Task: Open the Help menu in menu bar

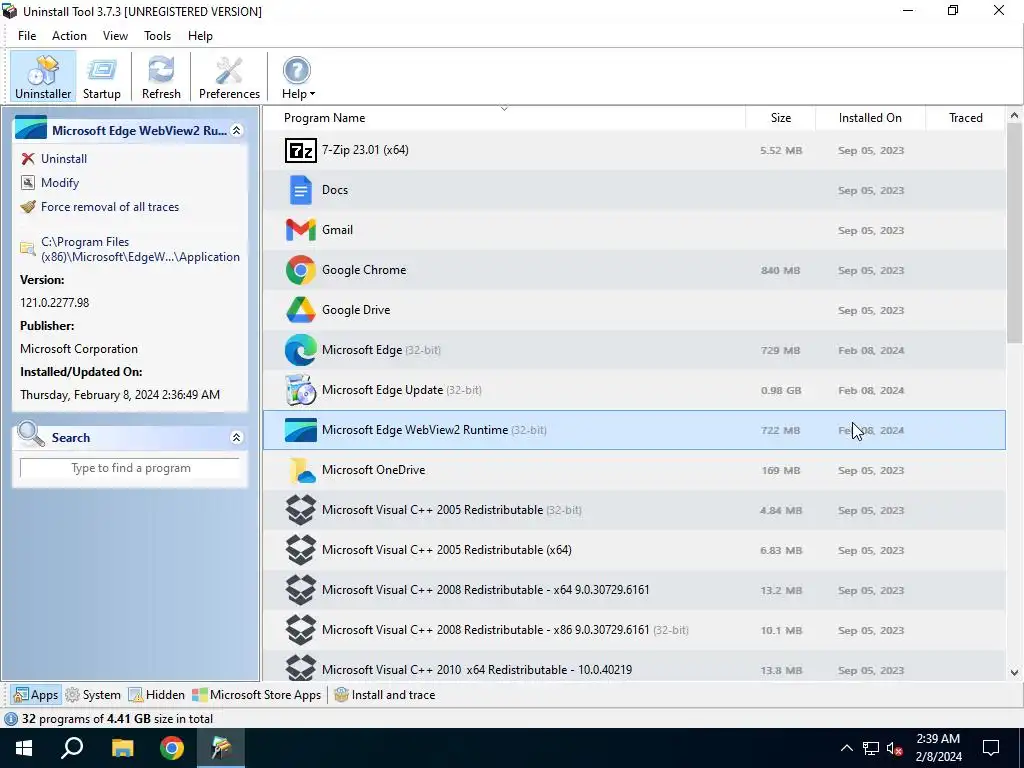Action: (200, 36)
